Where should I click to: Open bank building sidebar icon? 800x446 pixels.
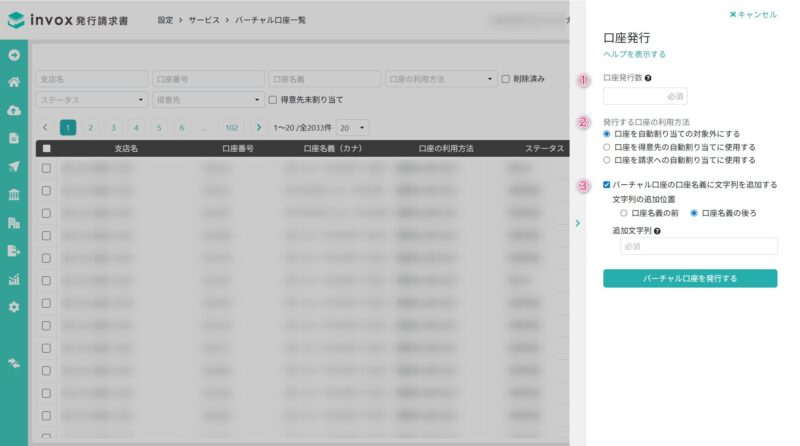click(14, 194)
